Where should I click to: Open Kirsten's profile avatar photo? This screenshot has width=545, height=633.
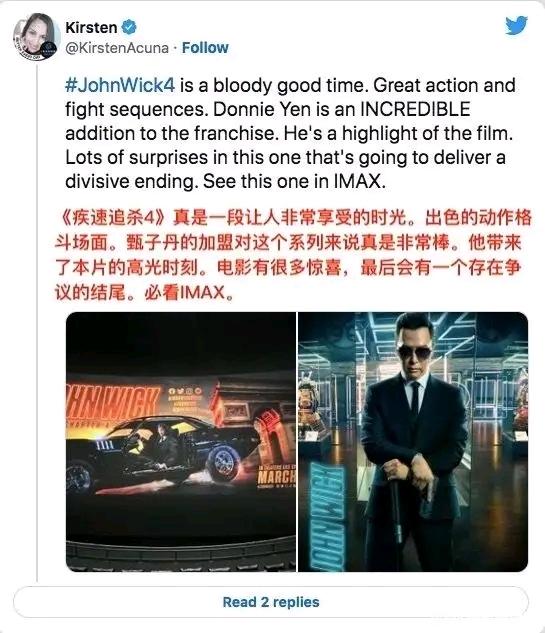(36, 37)
